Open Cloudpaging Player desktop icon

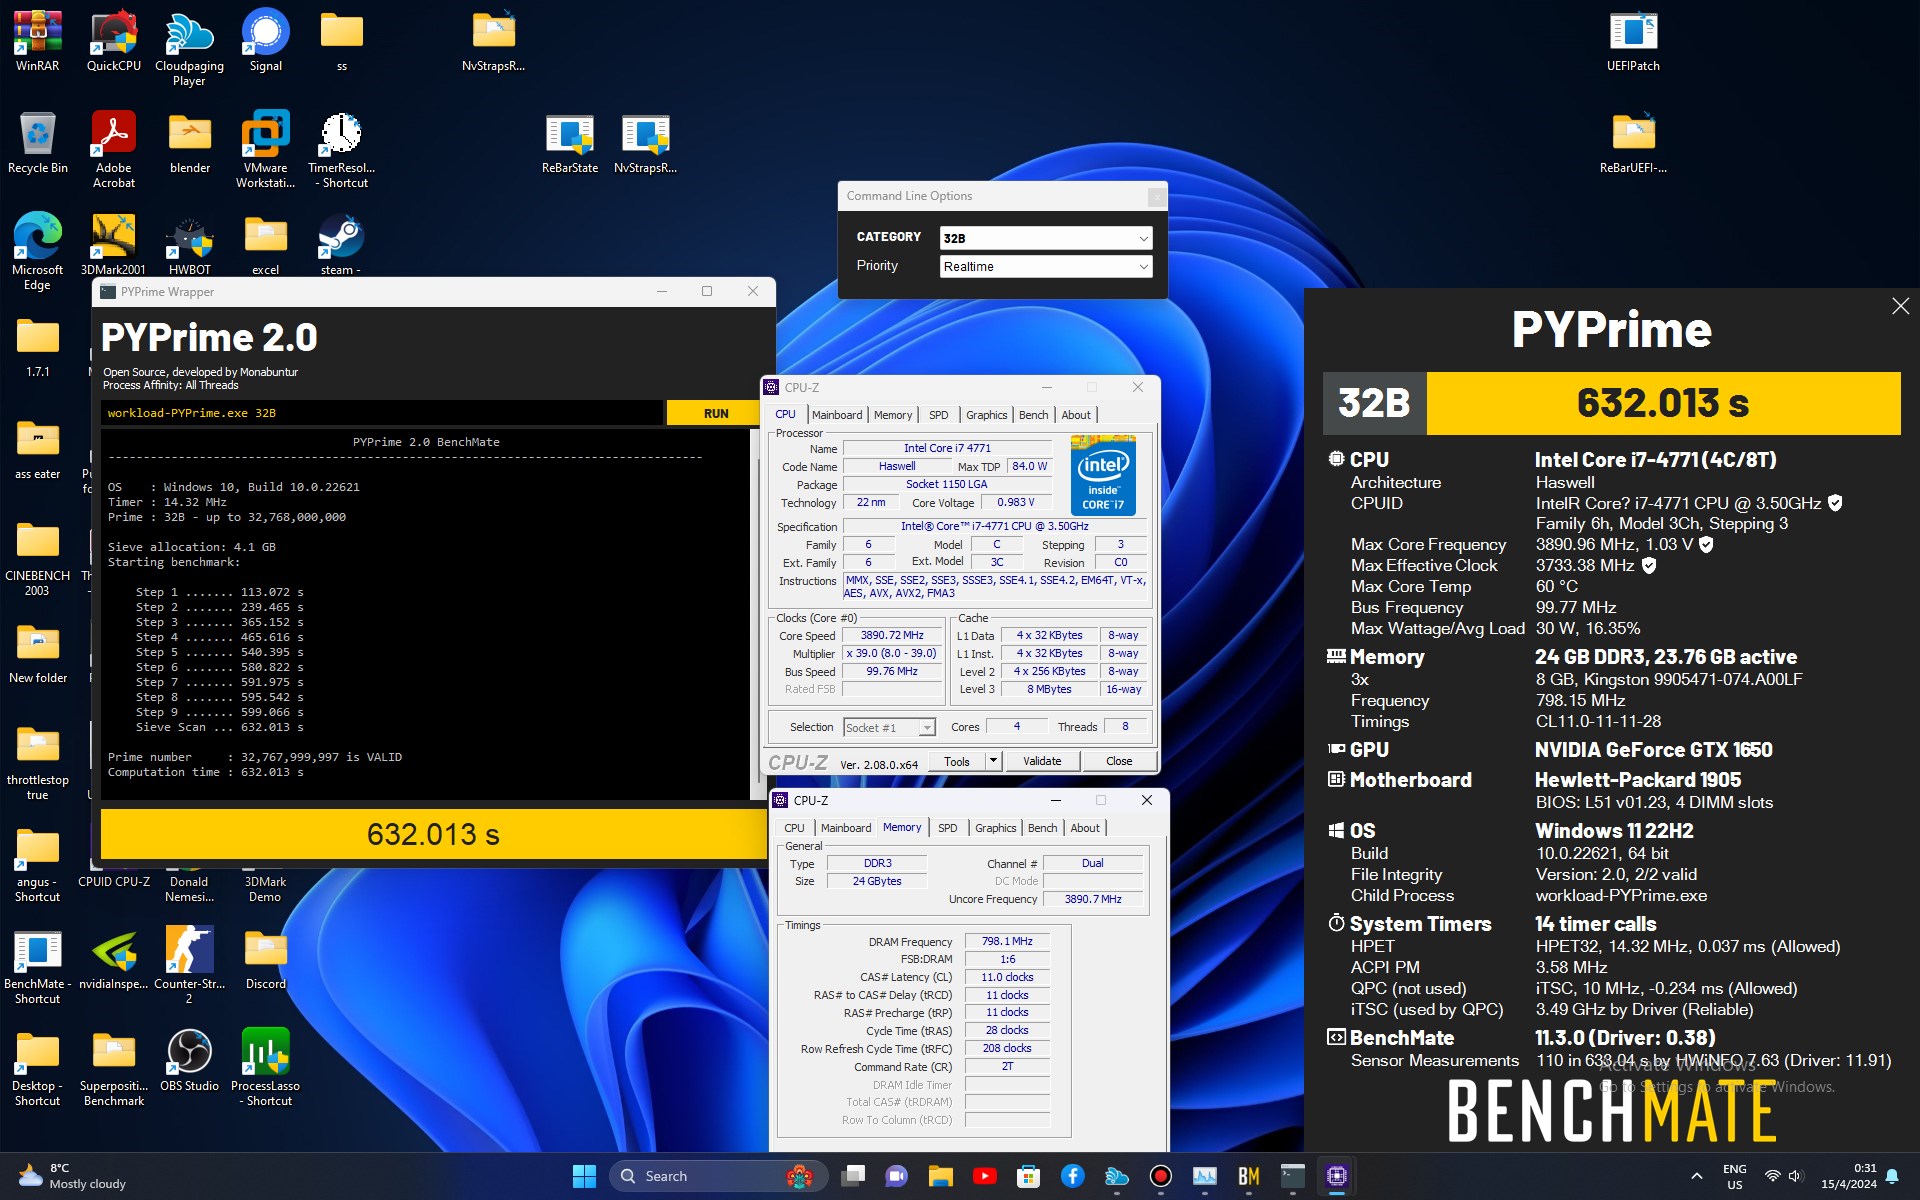[x=189, y=47]
